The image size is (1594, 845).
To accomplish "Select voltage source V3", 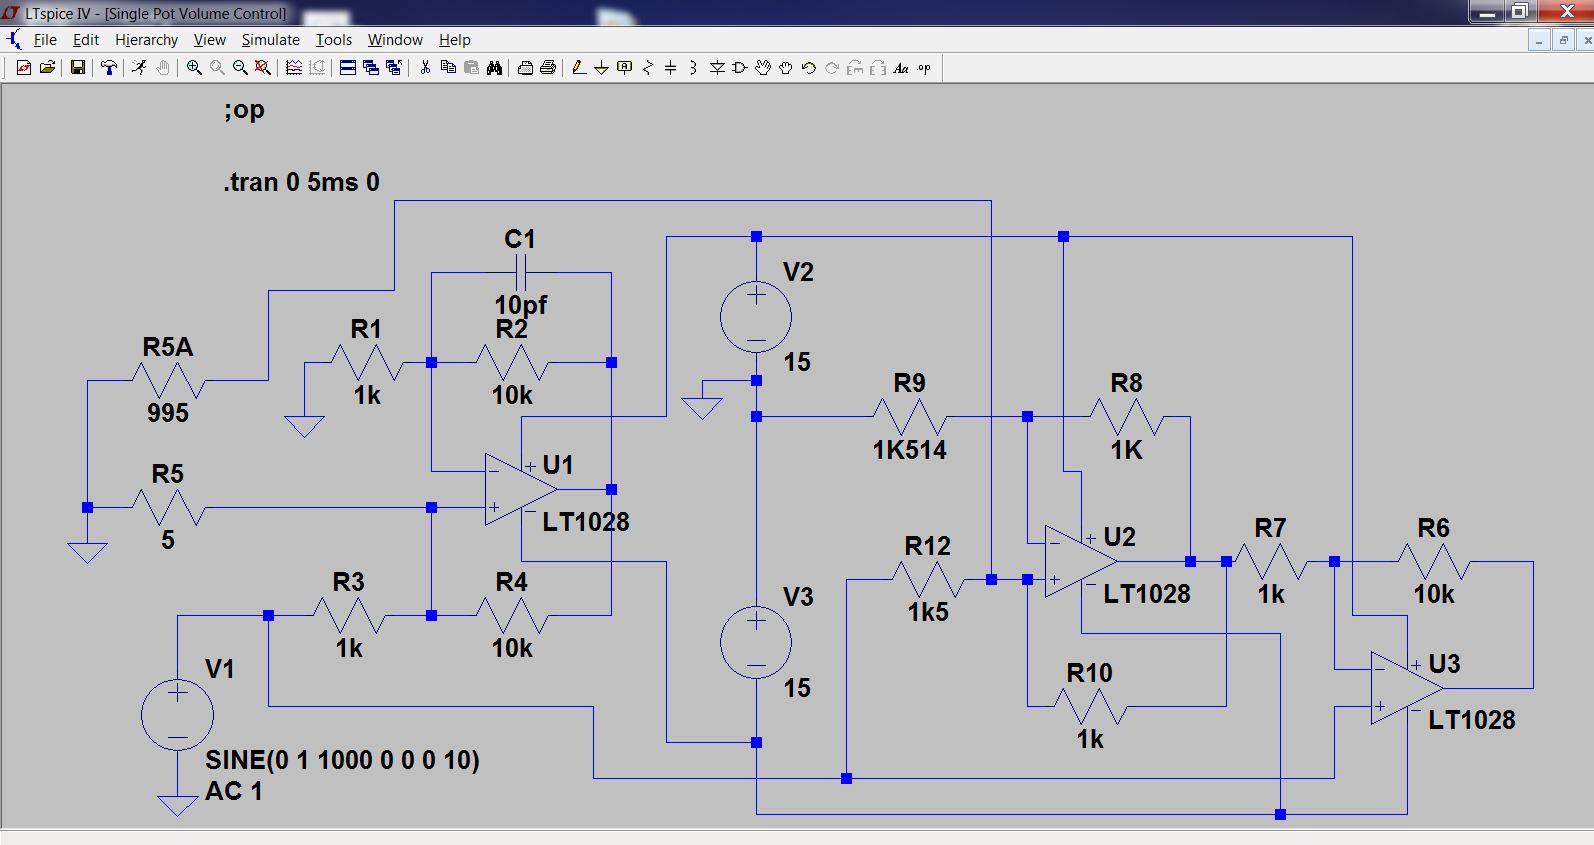I will point(756,643).
